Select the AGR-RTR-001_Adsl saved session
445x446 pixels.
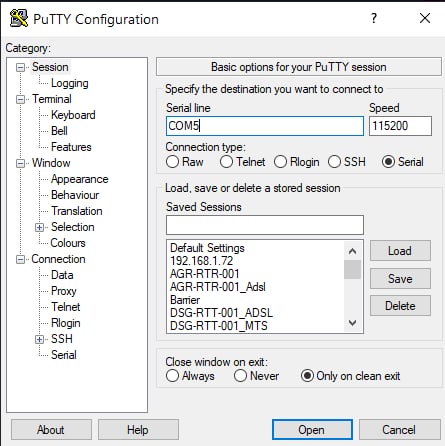click(x=218, y=287)
